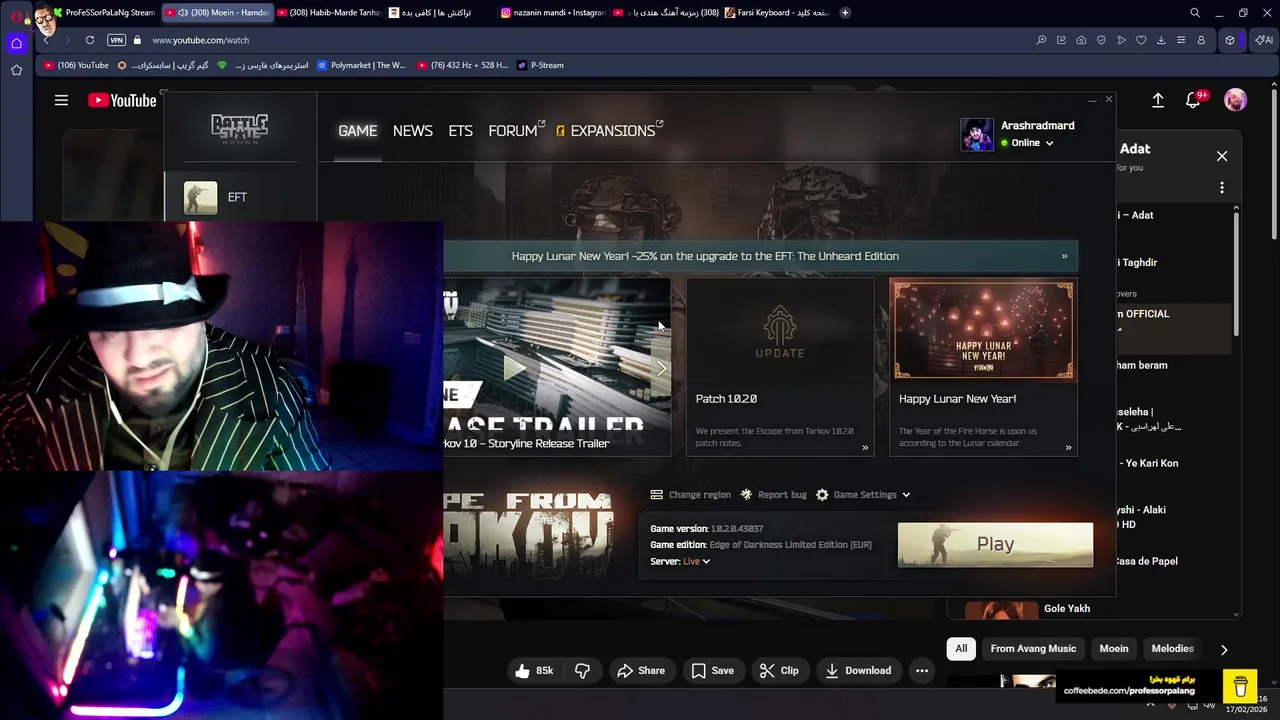Open the Server Live dropdown
The image size is (1280, 720).
pos(696,561)
